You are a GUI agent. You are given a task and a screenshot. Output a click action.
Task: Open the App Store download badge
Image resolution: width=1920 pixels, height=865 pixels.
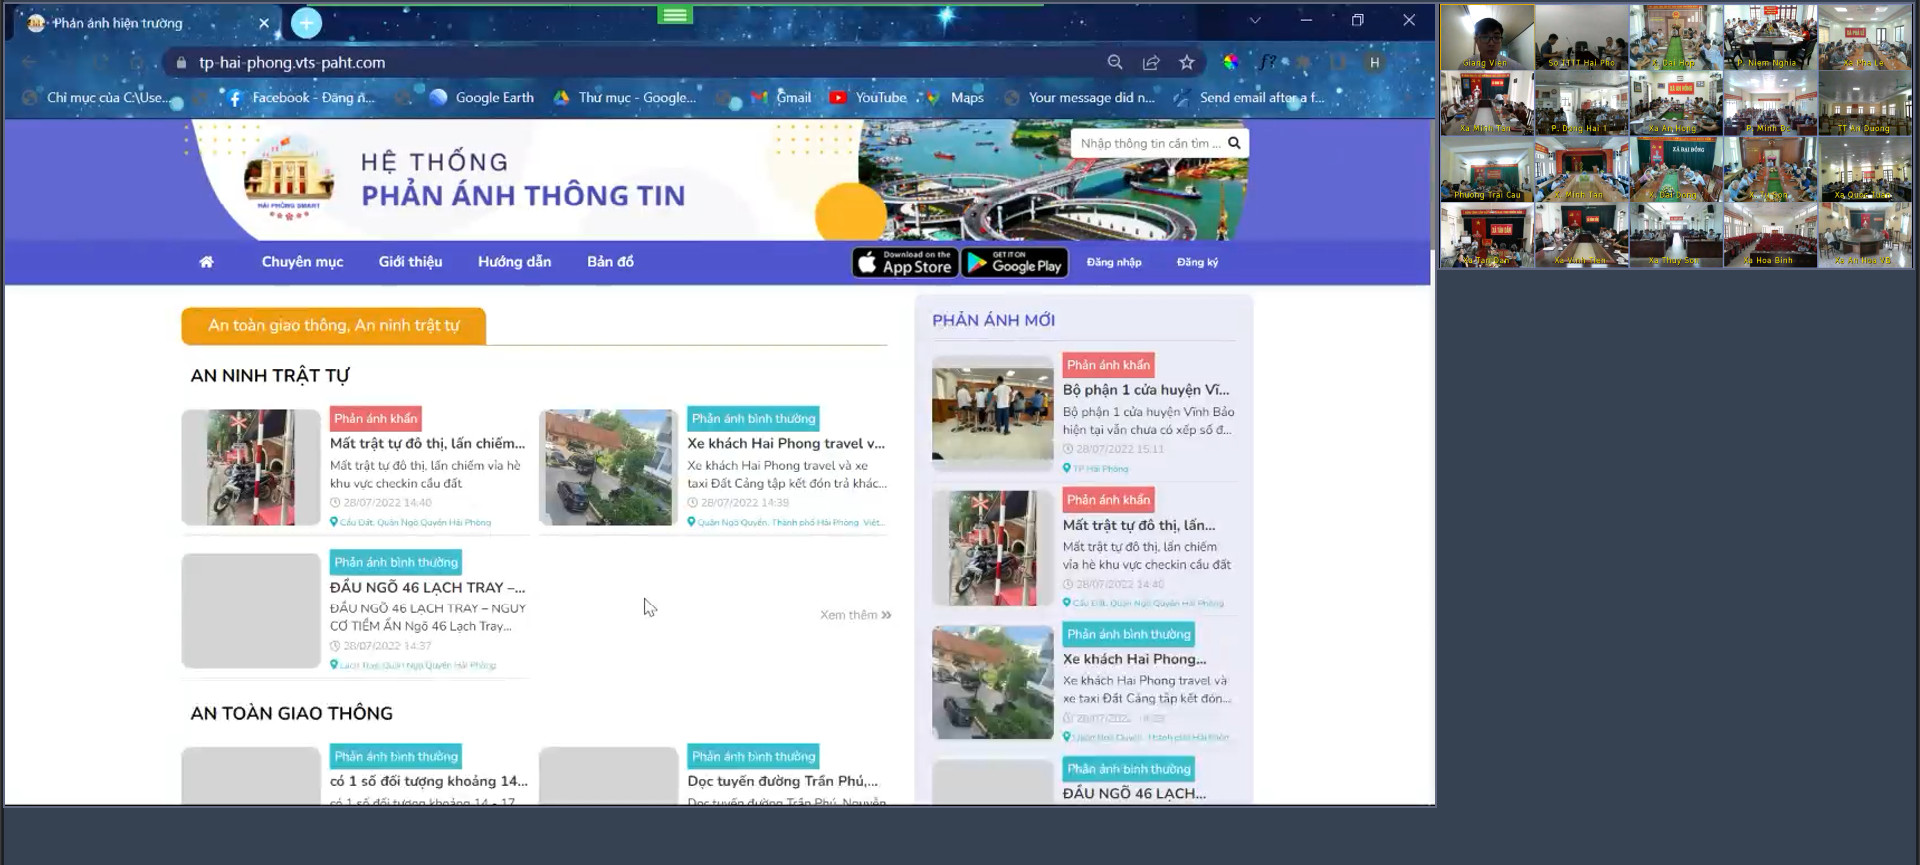905,262
